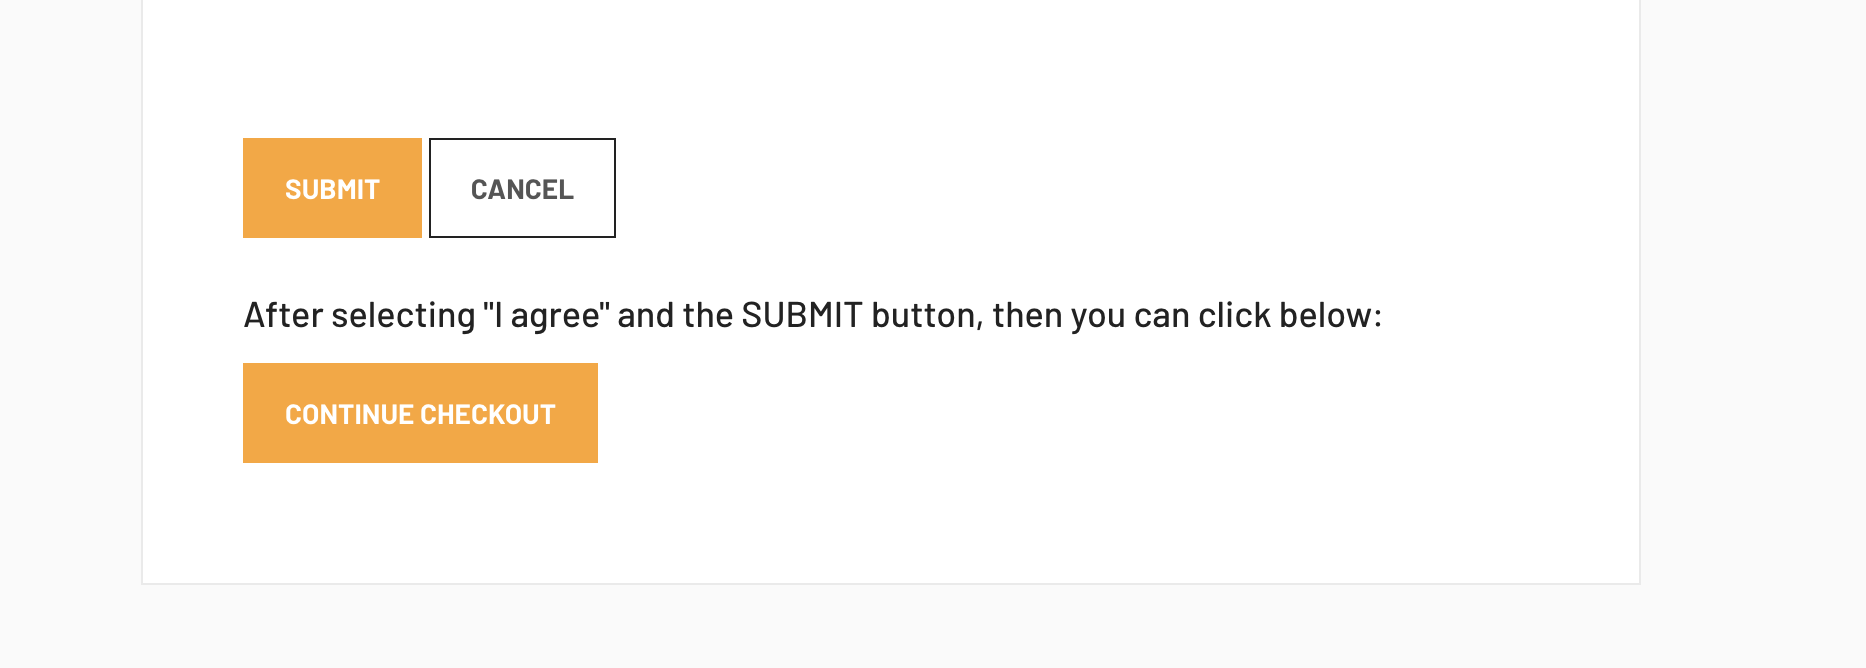The width and height of the screenshot is (1866, 668).
Task: Choose CANCEL to abort submission
Action: coord(522,188)
